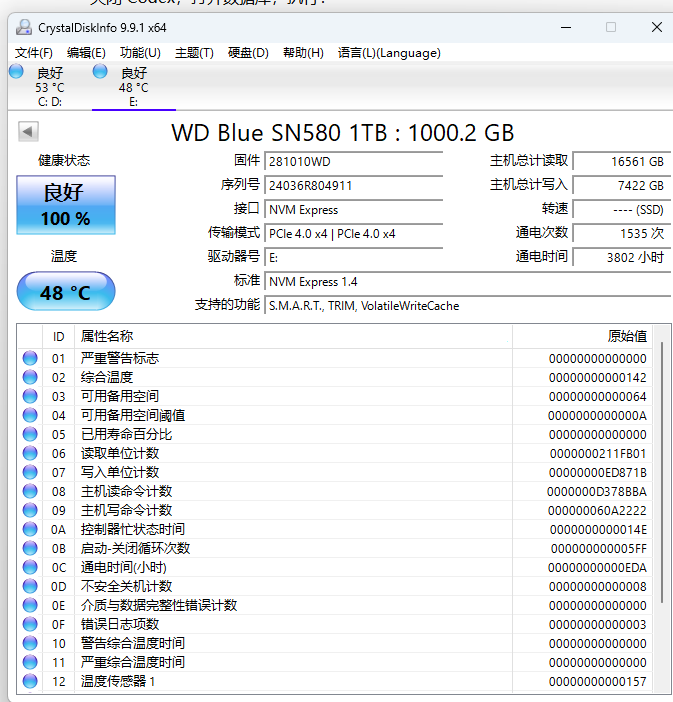Click status dot for attribute 04 可用备用空间阈值

(x=30, y=415)
